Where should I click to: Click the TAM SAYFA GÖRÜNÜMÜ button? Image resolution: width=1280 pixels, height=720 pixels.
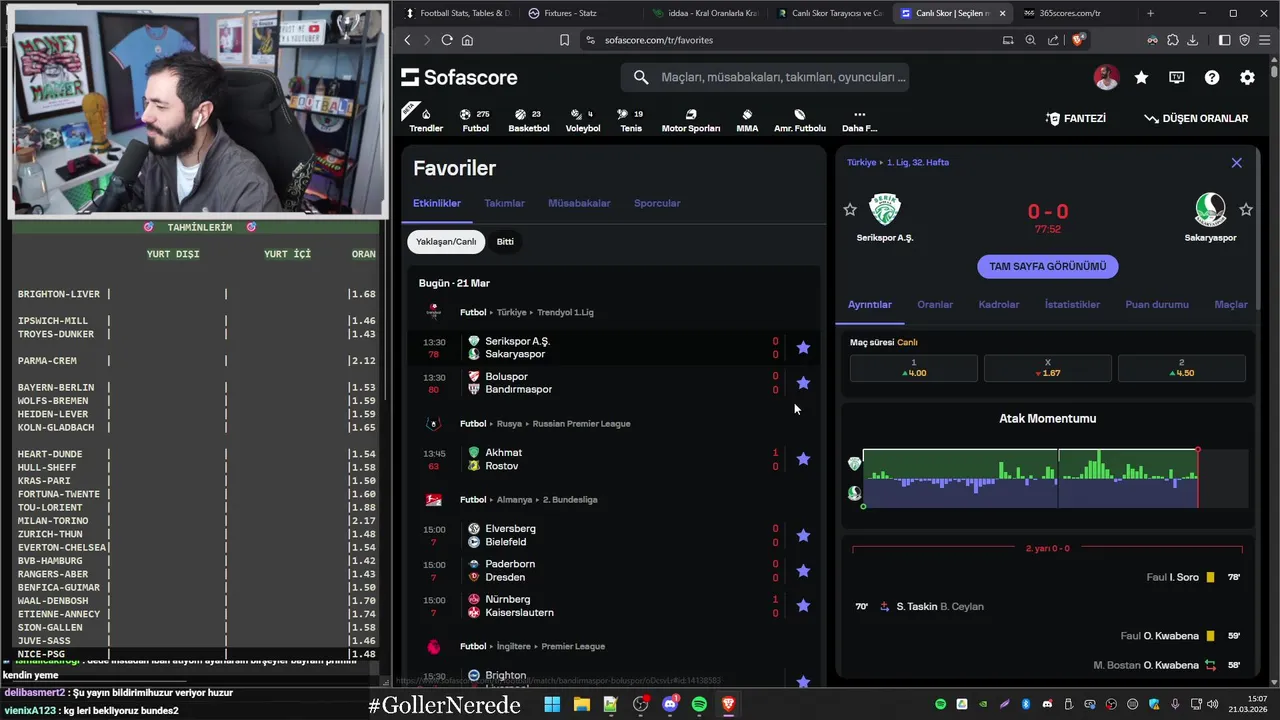coord(1048,266)
